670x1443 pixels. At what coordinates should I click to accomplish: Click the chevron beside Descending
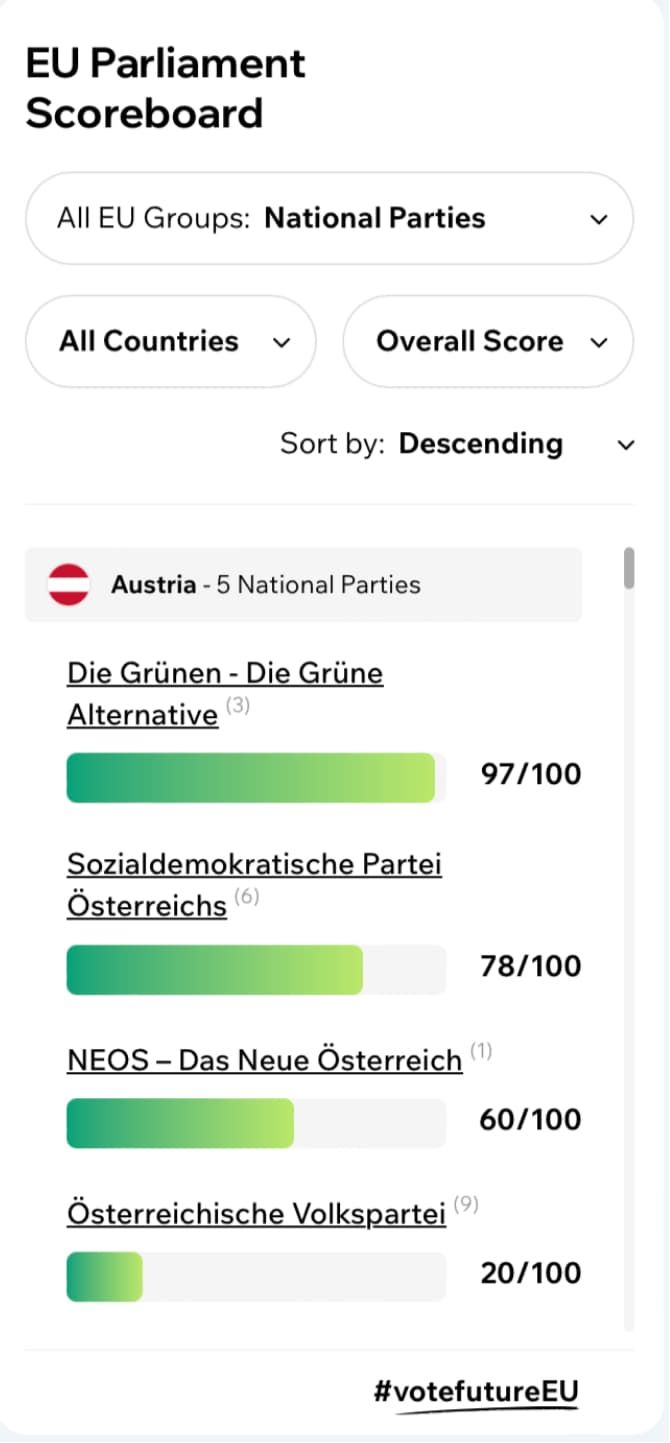(627, 445)
